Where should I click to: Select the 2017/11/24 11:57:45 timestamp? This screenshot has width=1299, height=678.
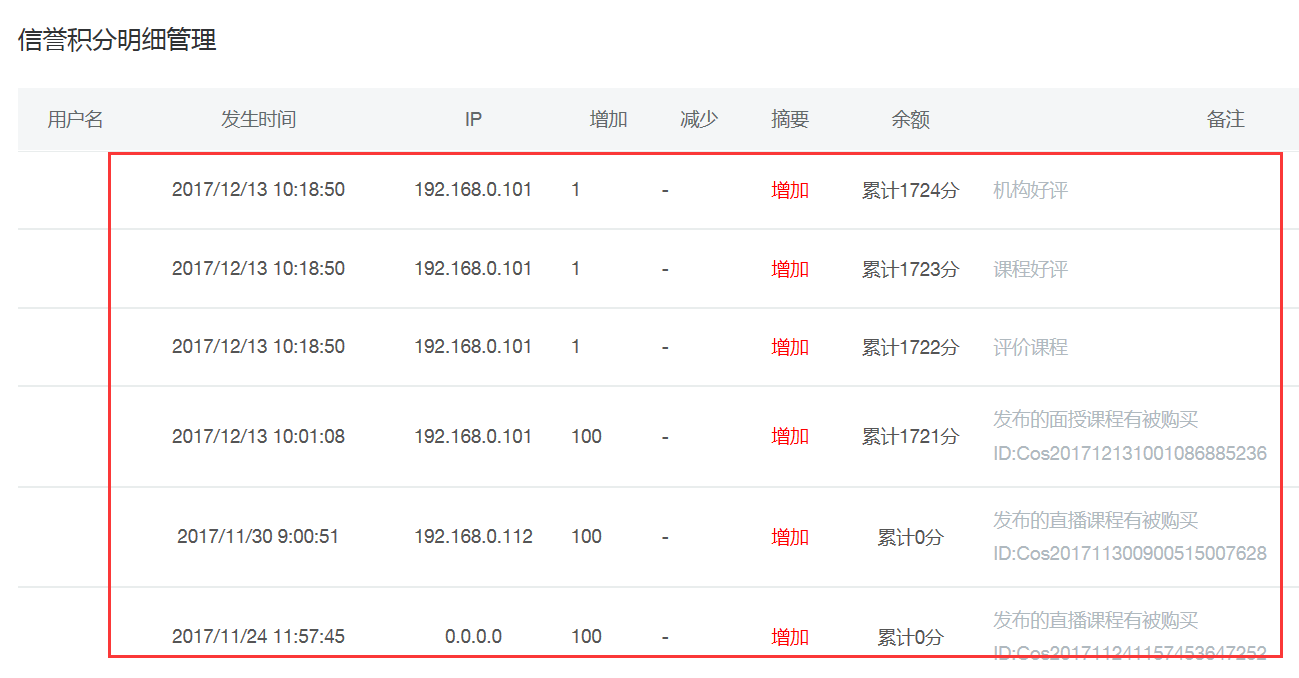click(x=258, y=637)
